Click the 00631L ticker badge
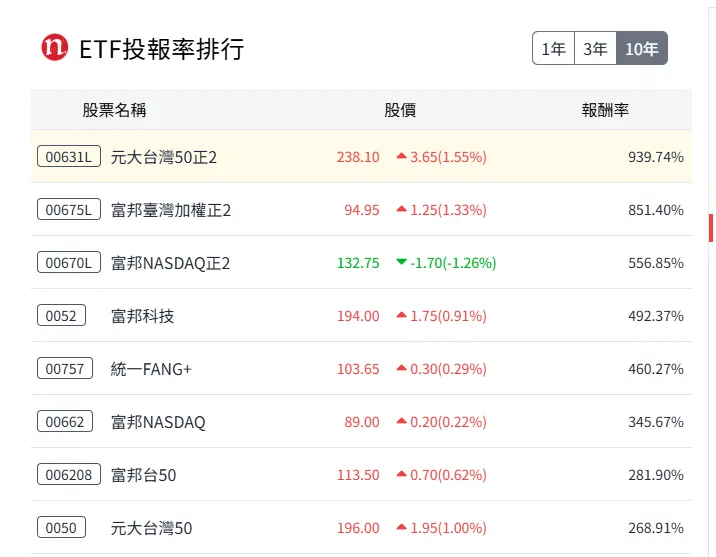This screenshot has height=557, width=716. point(69,157)
